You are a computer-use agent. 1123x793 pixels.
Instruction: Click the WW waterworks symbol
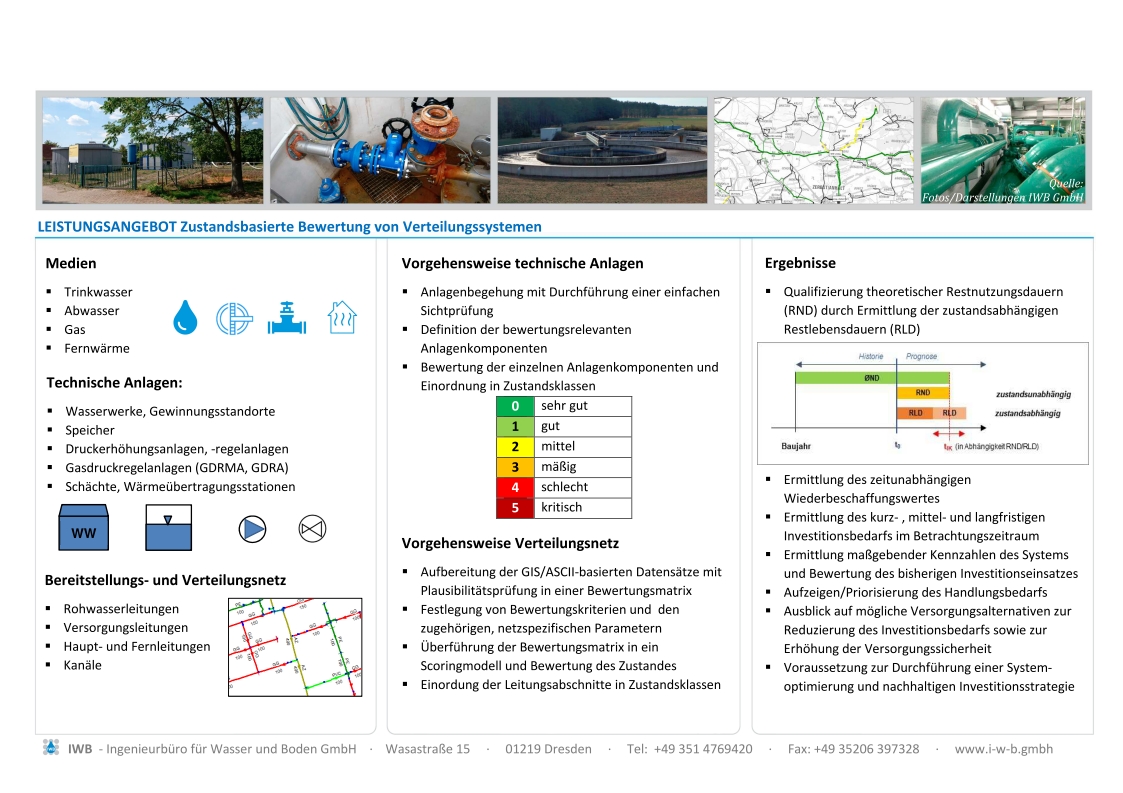pos(84,527)
